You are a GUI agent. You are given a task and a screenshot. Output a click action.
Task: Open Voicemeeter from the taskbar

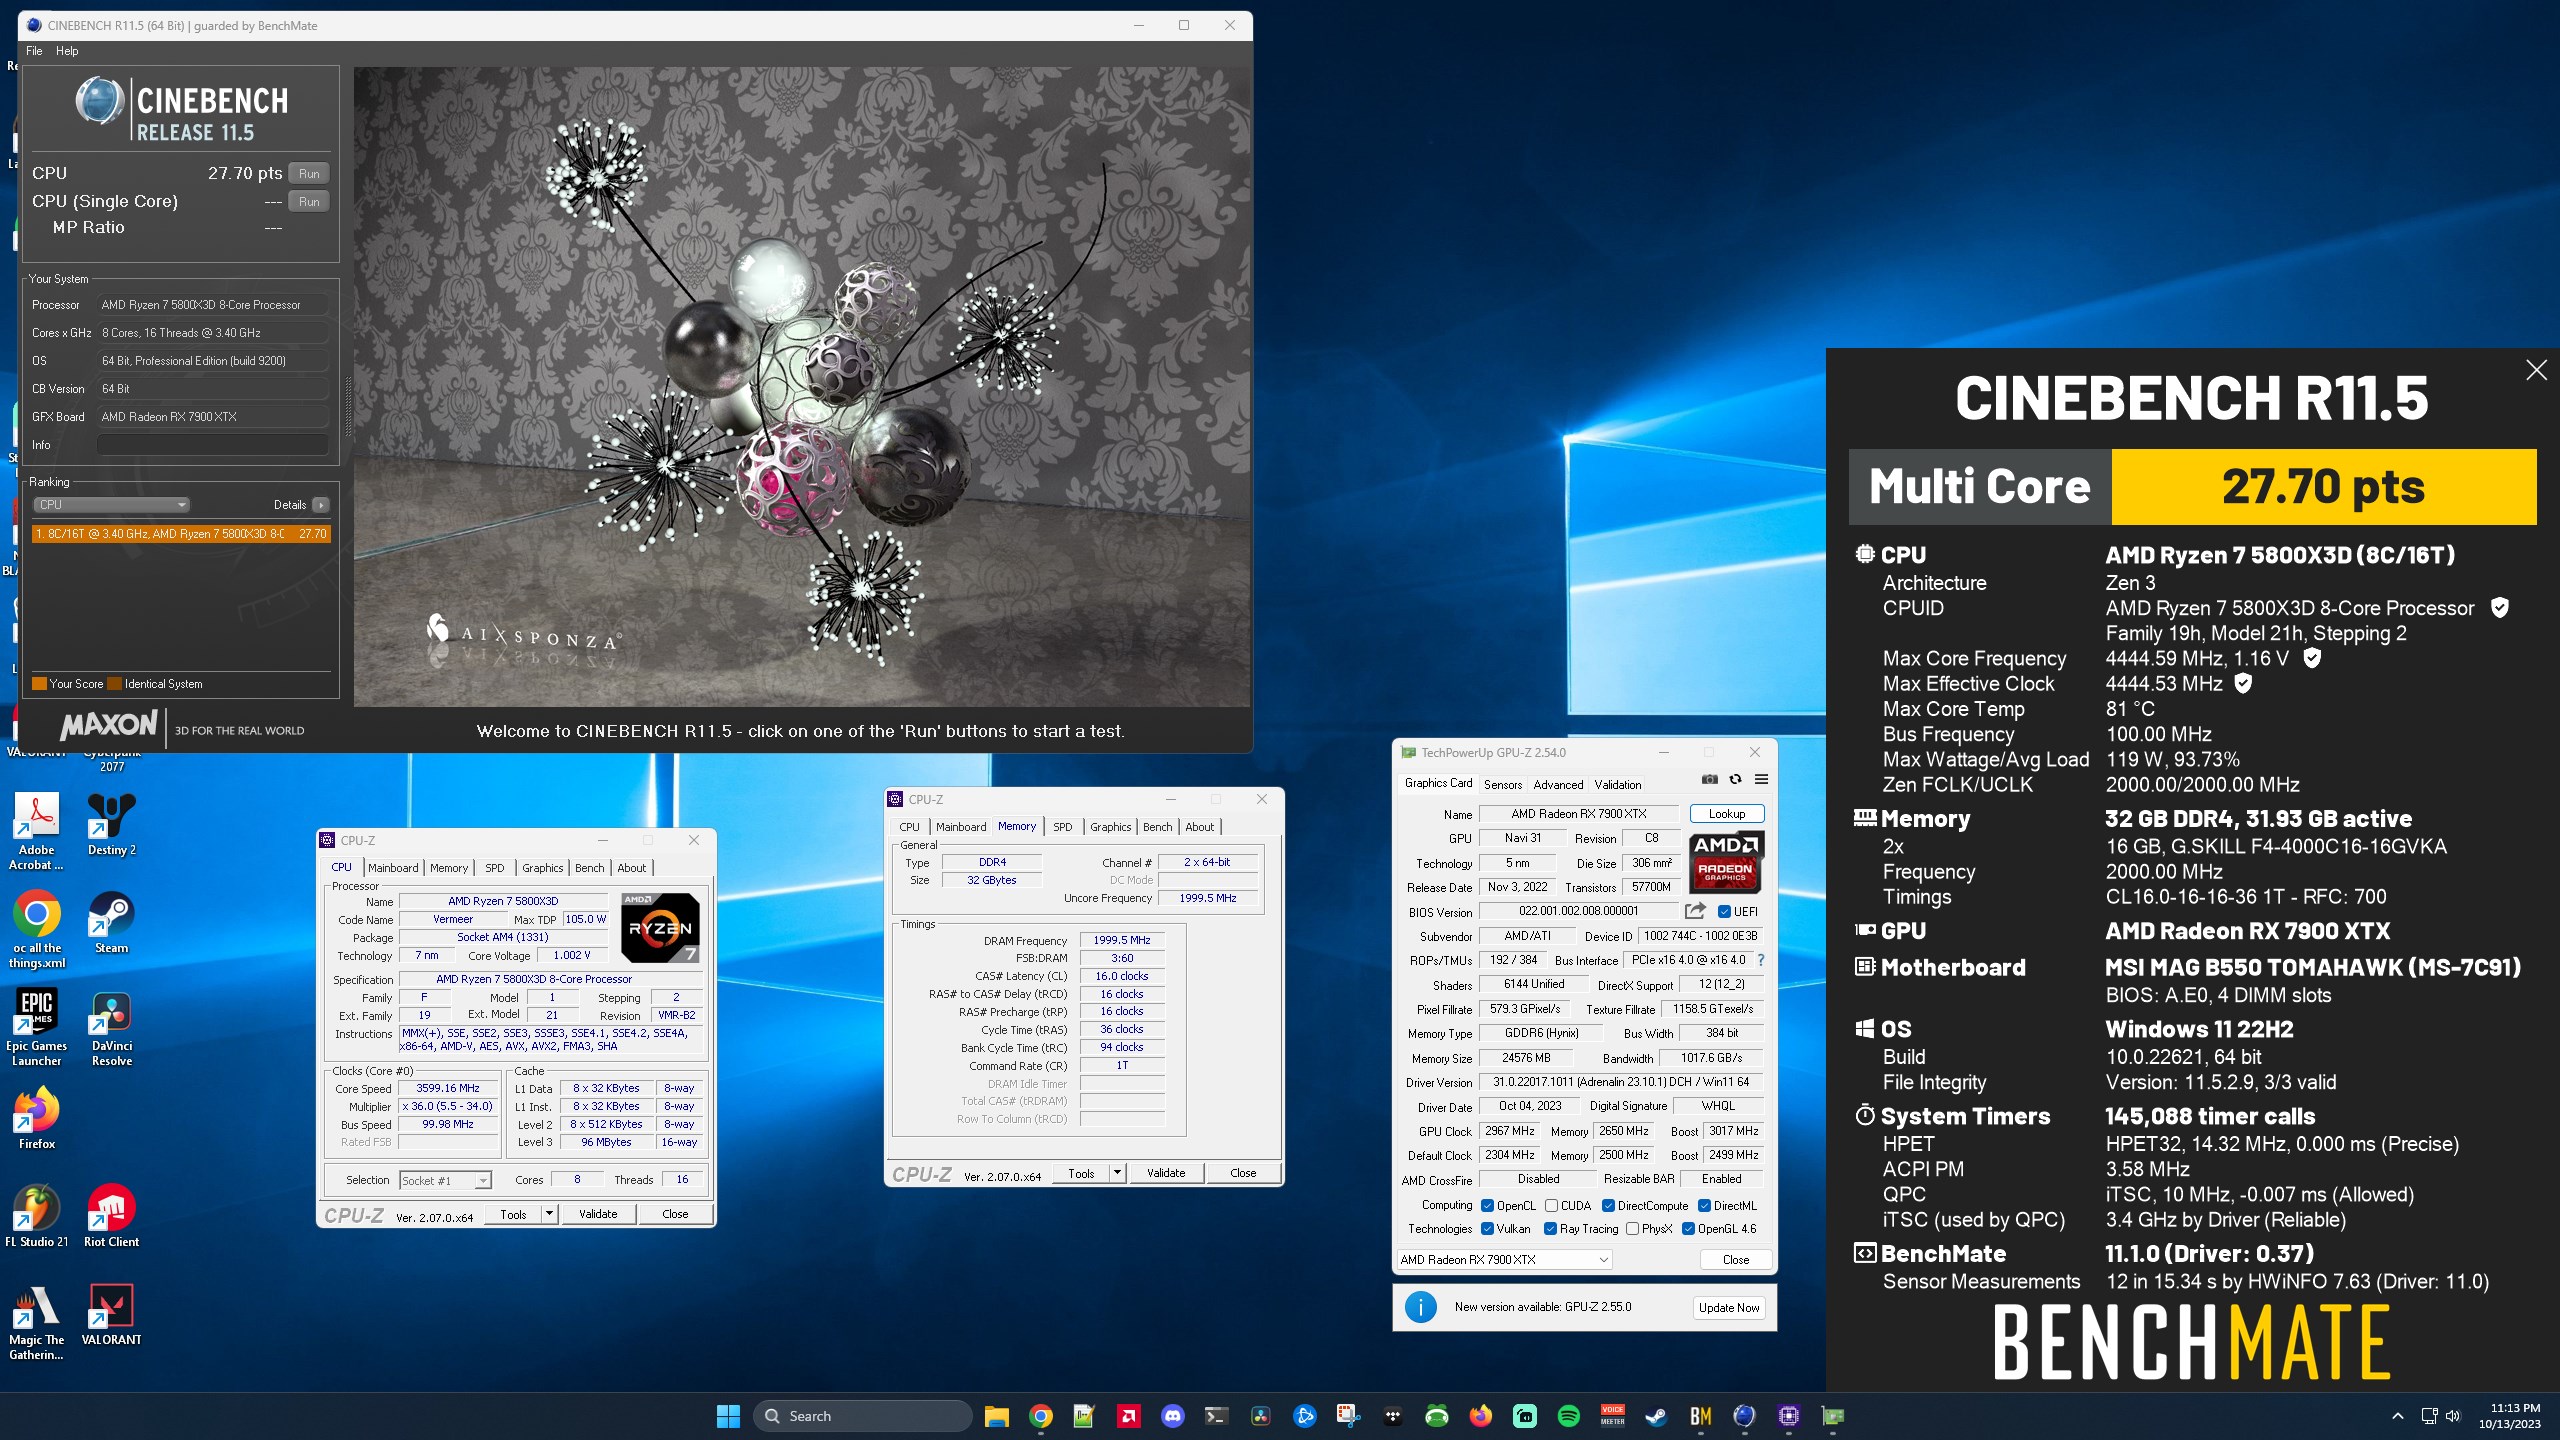pyautogui.click(x=1612, y=1416)
